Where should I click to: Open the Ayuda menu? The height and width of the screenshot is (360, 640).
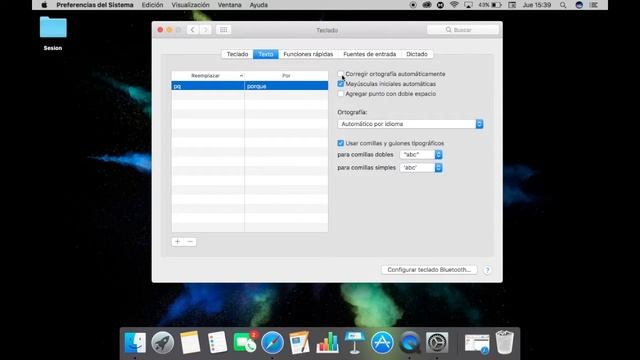pos(258,5)
